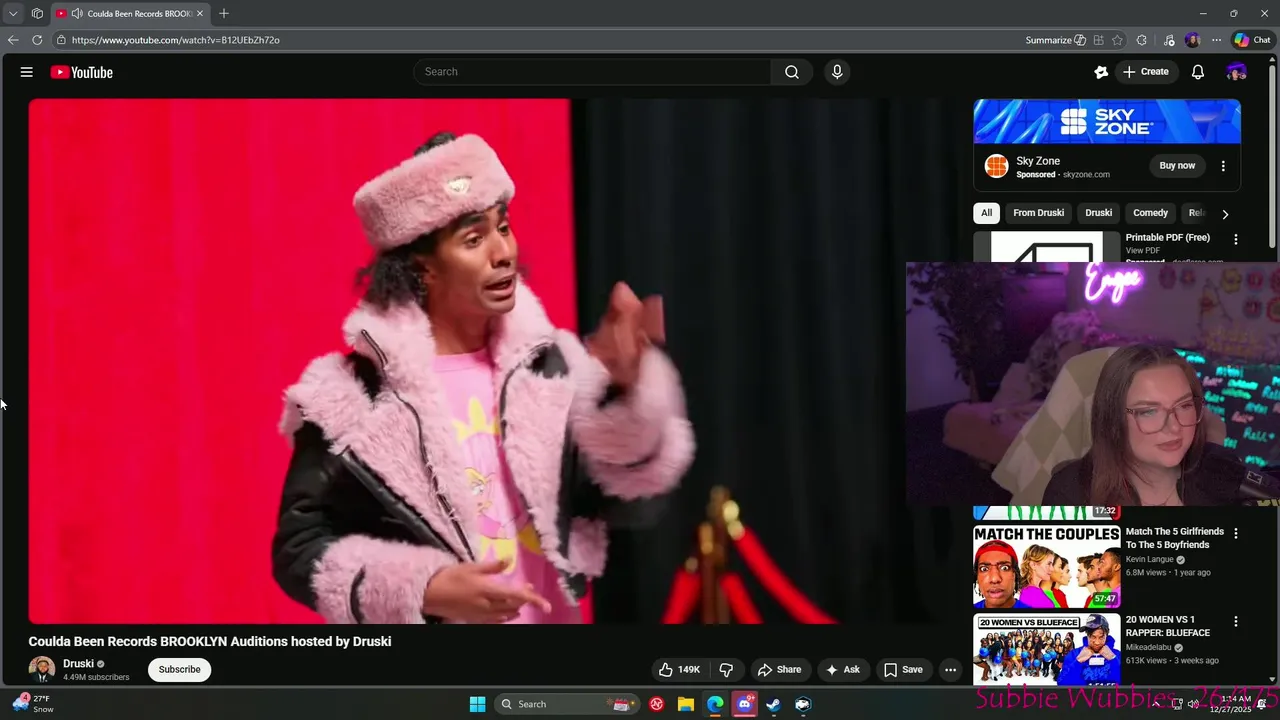Go back in the browser

coord(13,40)
